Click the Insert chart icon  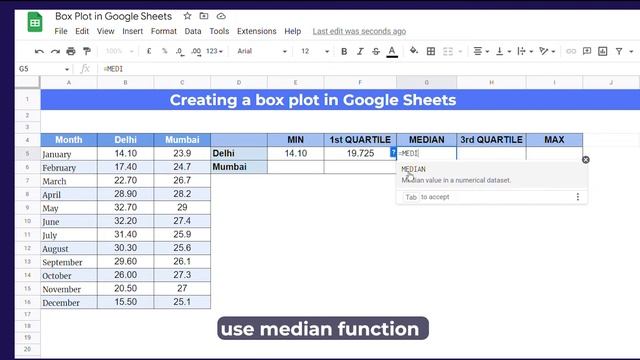click(x=603, y=51)
